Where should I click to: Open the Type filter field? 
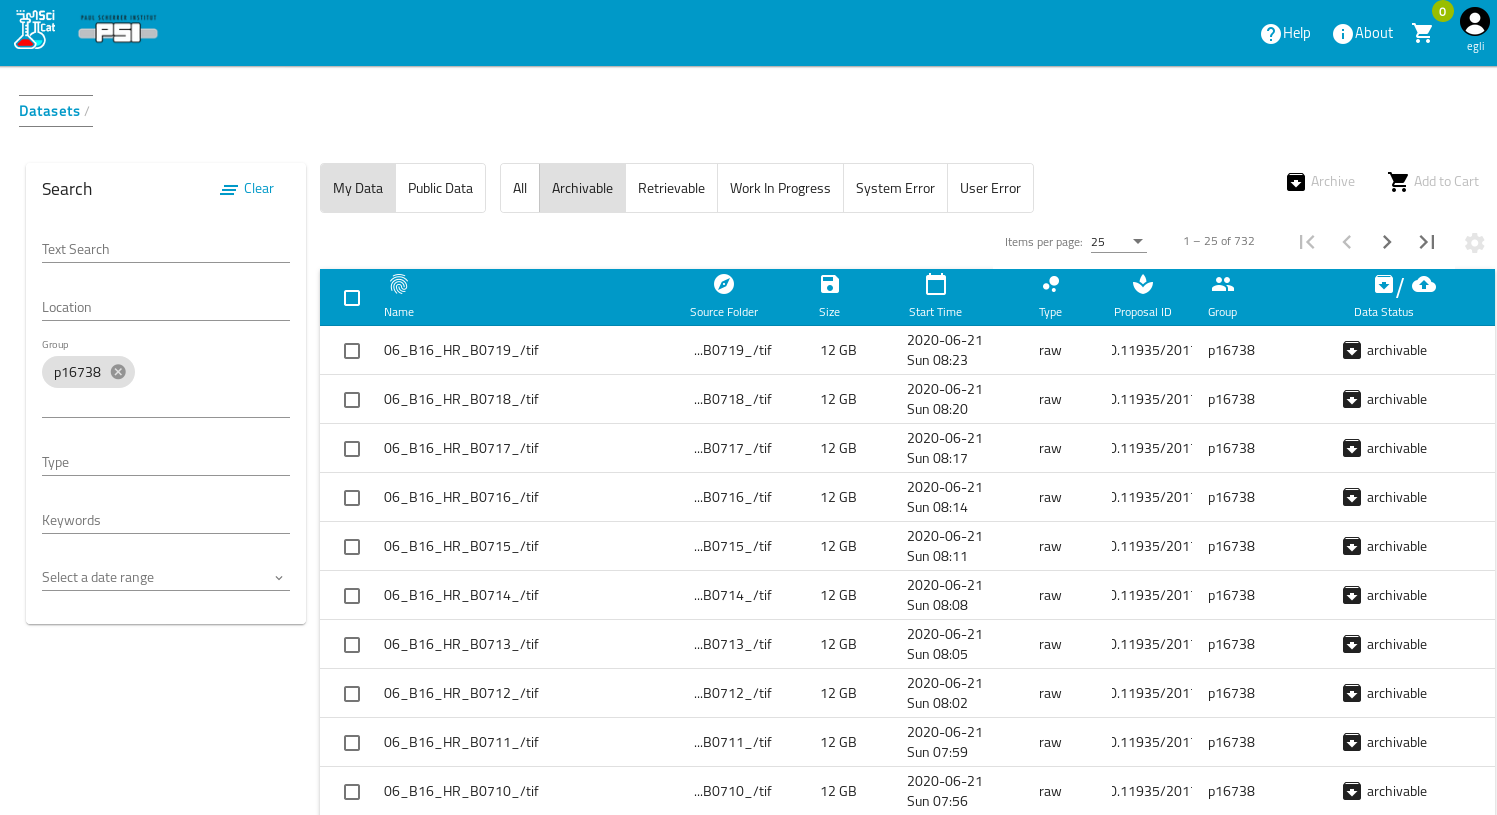click(x=166, y=462)
